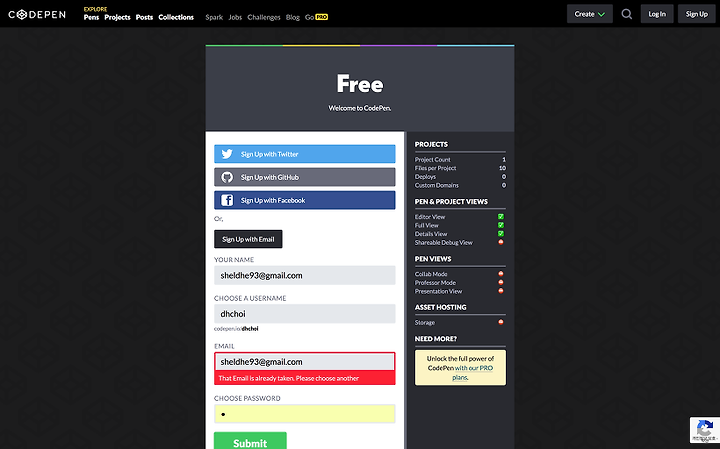Open the Posts menu item

[144, 17]
